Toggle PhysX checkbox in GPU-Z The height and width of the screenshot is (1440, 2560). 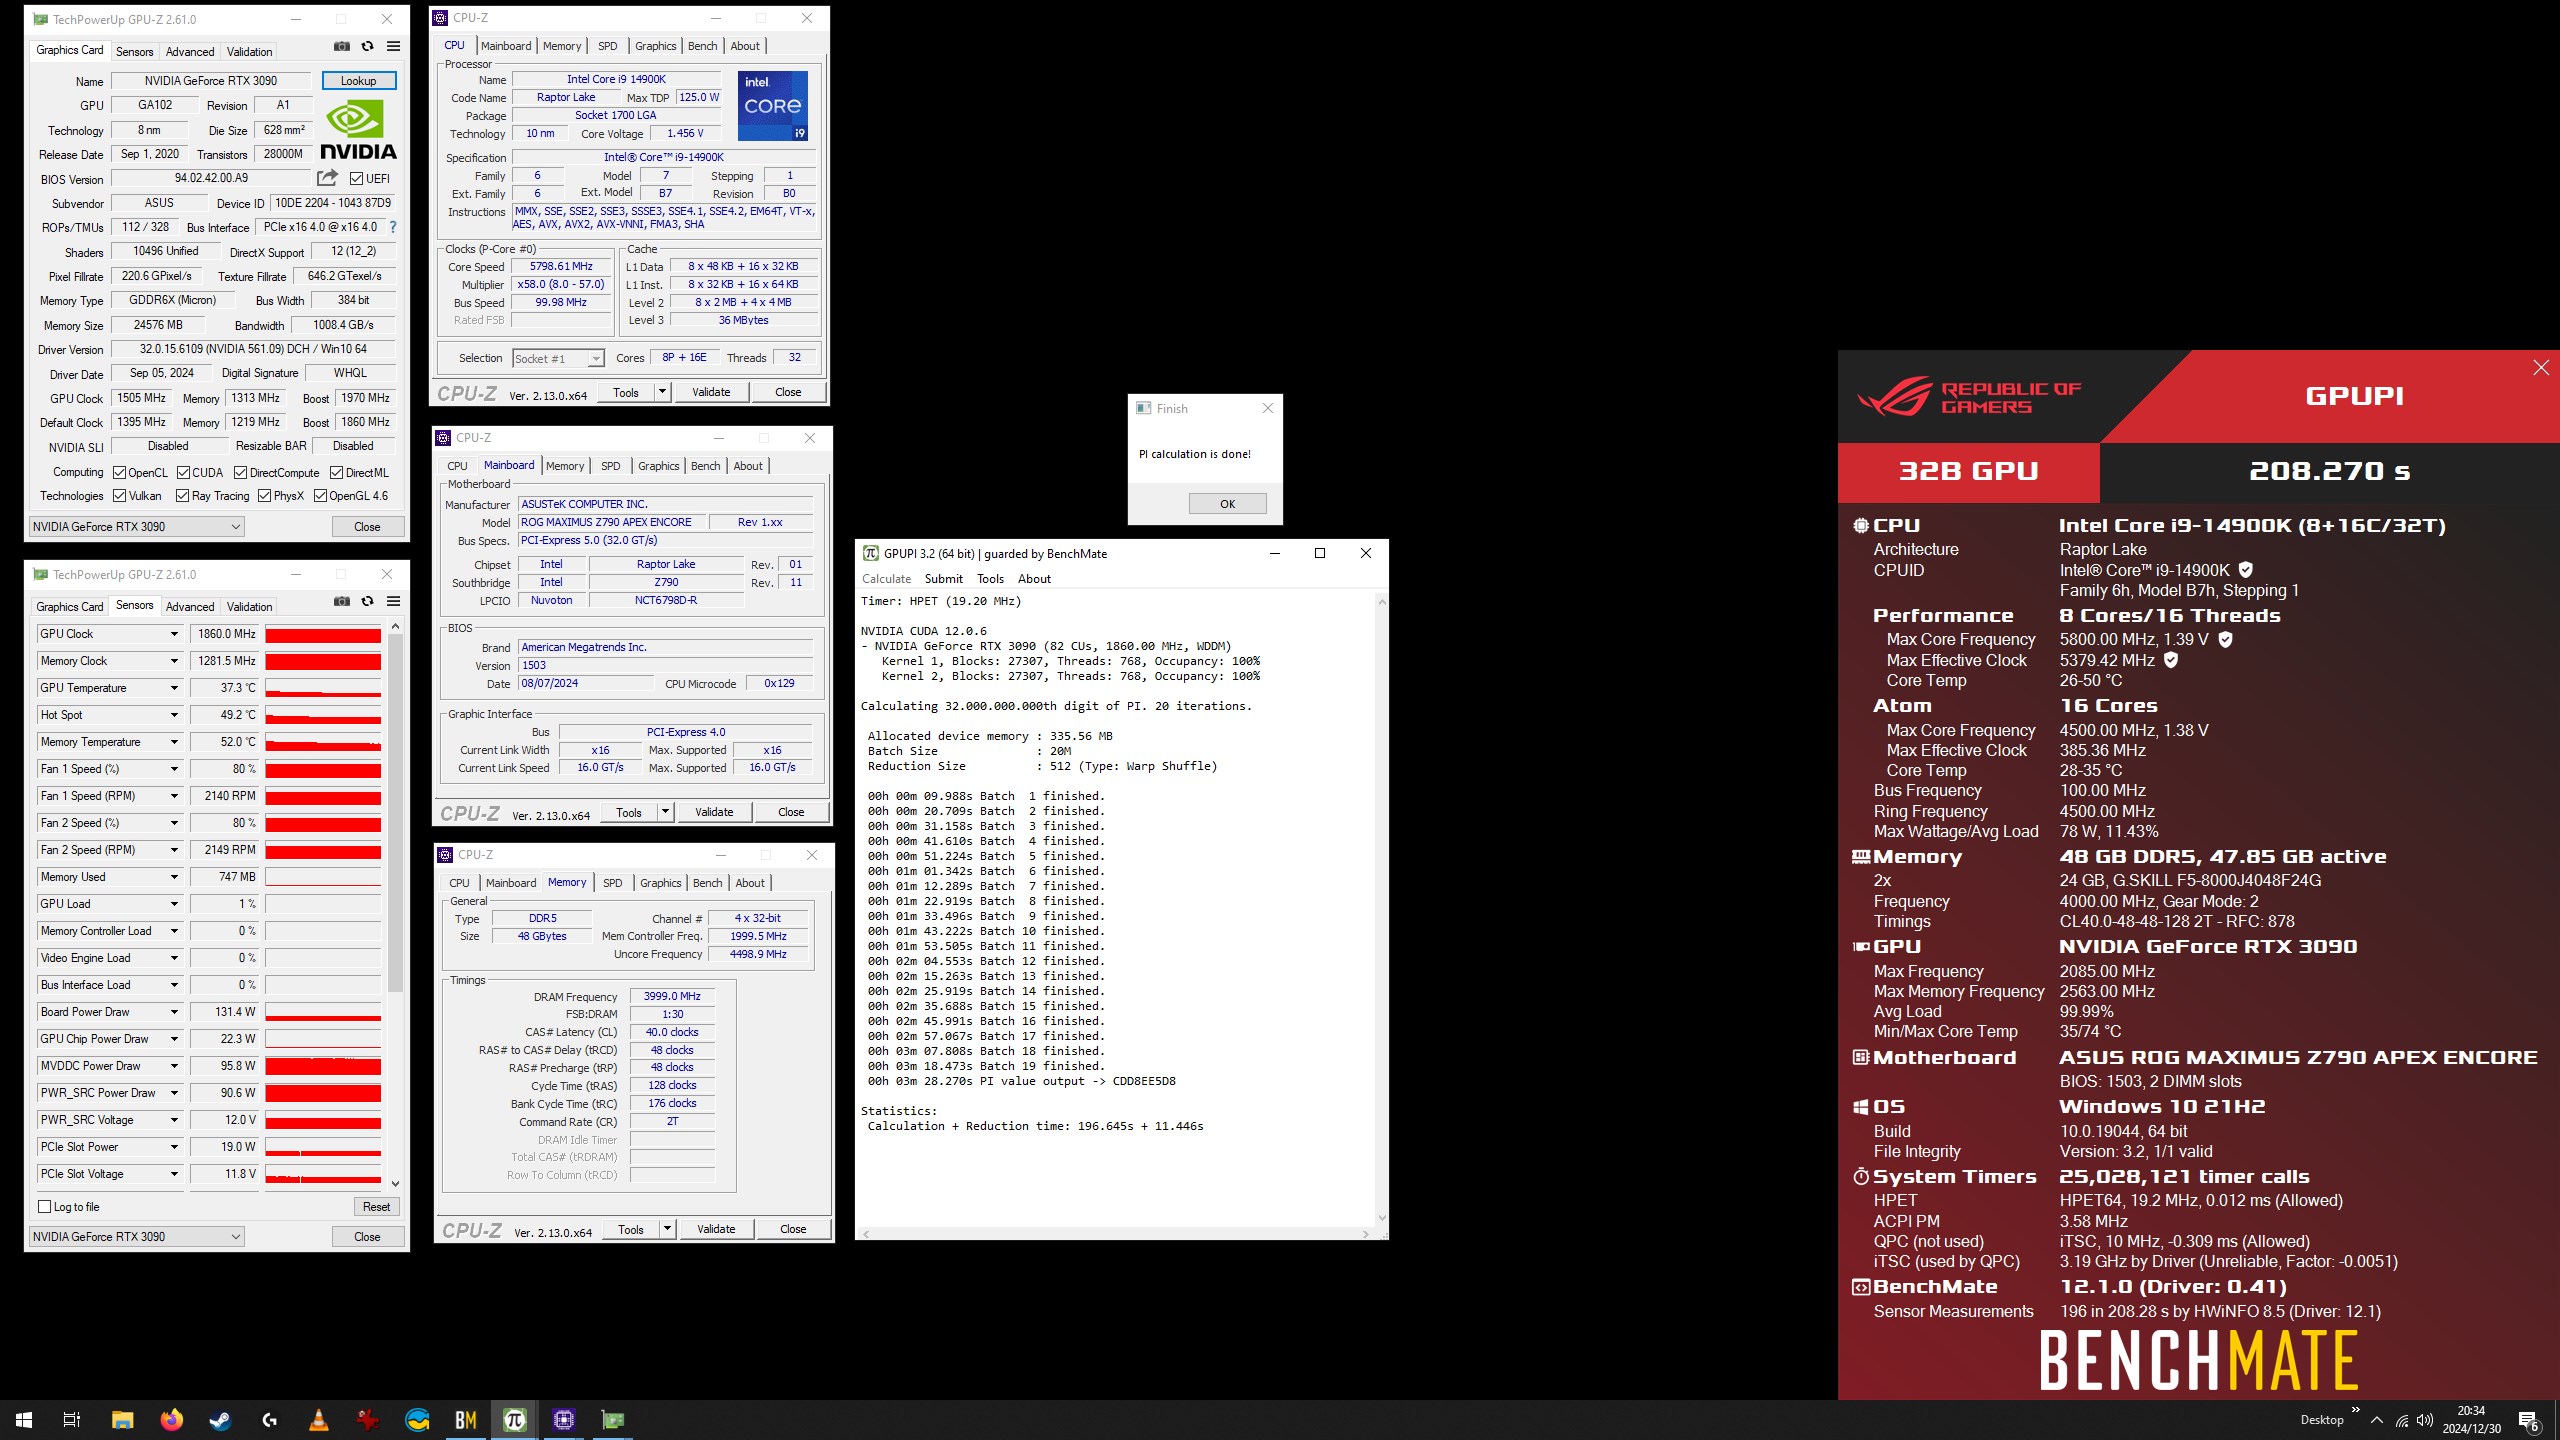(x=264, y=496)
